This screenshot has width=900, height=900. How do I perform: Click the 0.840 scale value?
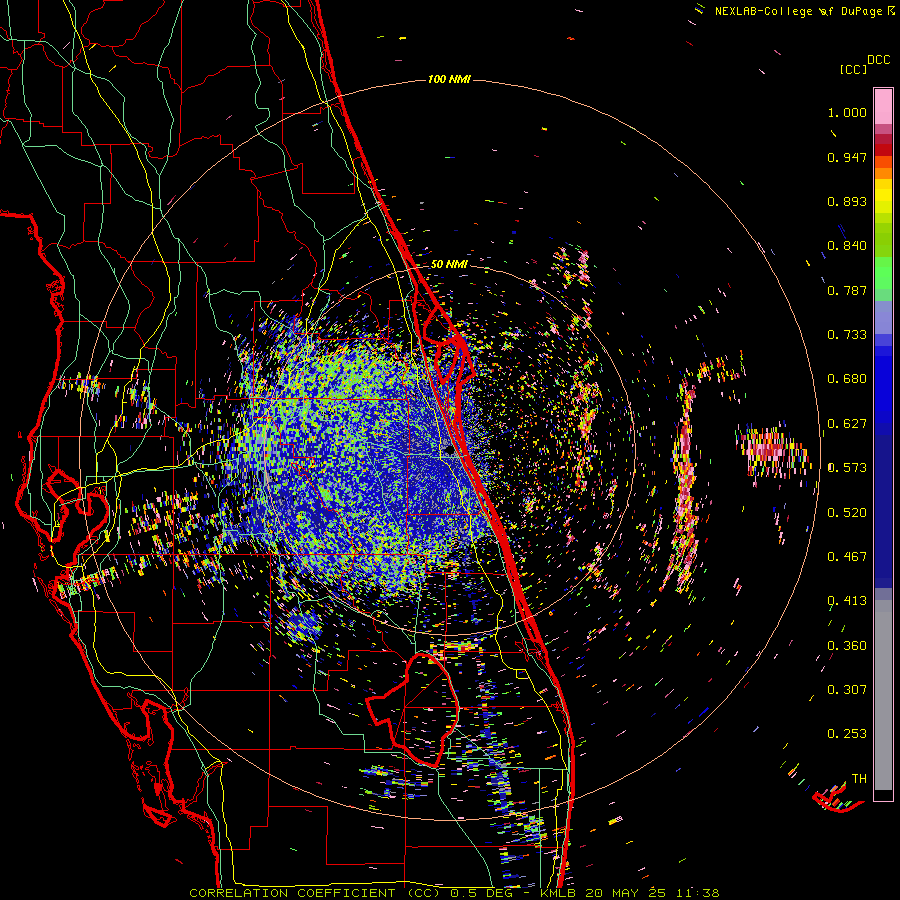point(847,246)
